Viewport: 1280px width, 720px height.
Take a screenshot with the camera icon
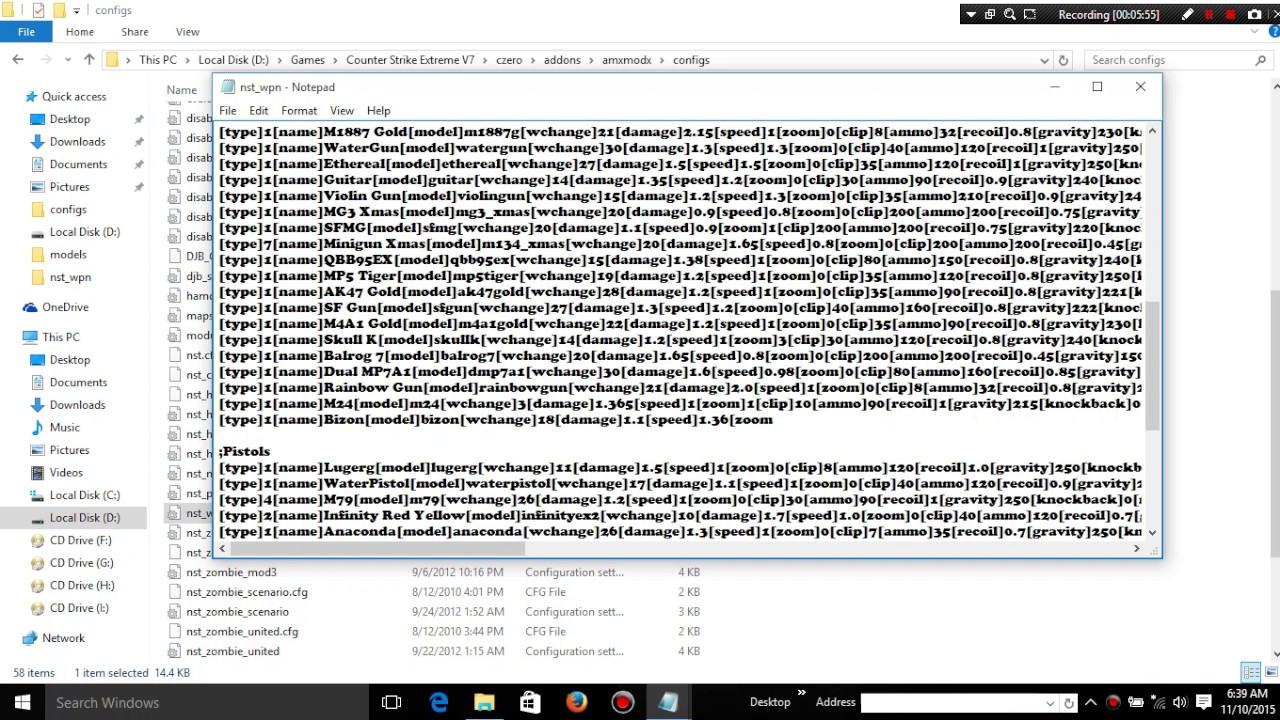(1255, 15)
